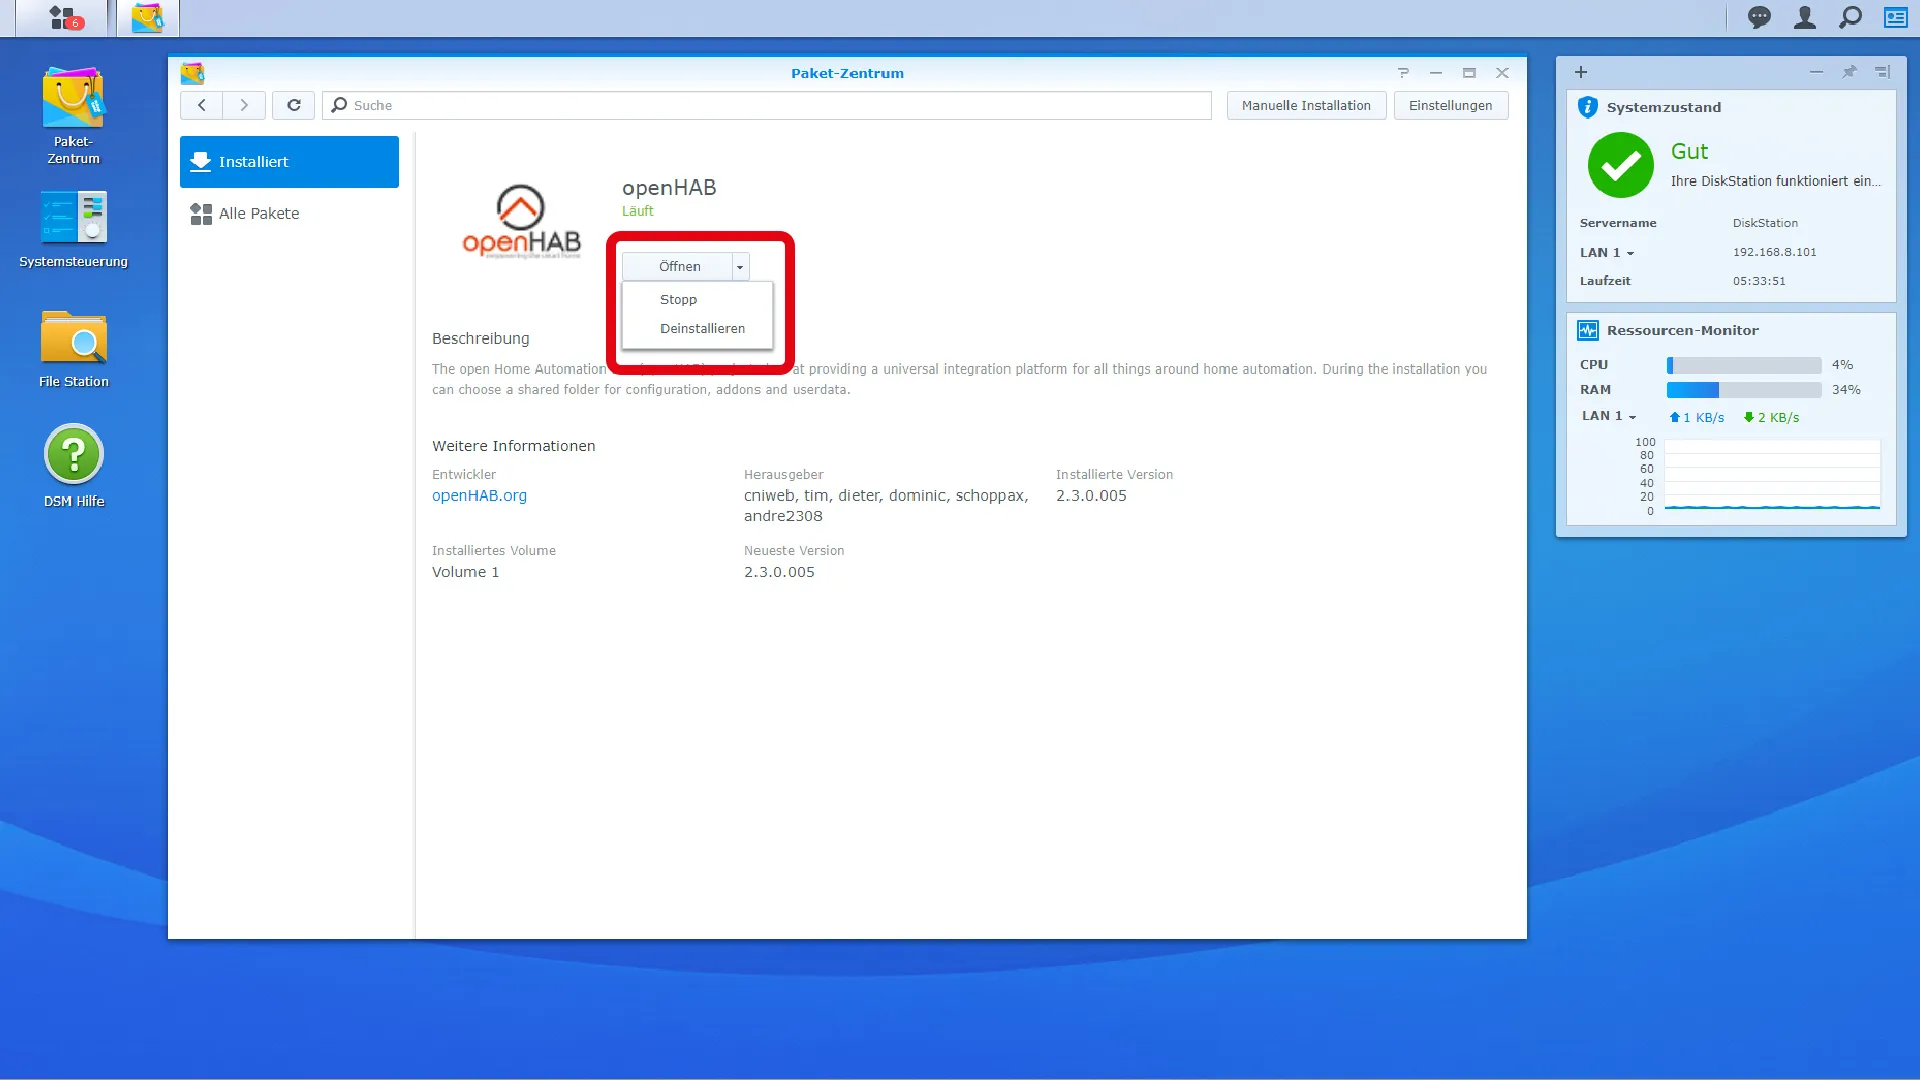Go forward in Paket-Zentrum

point(244,105)
